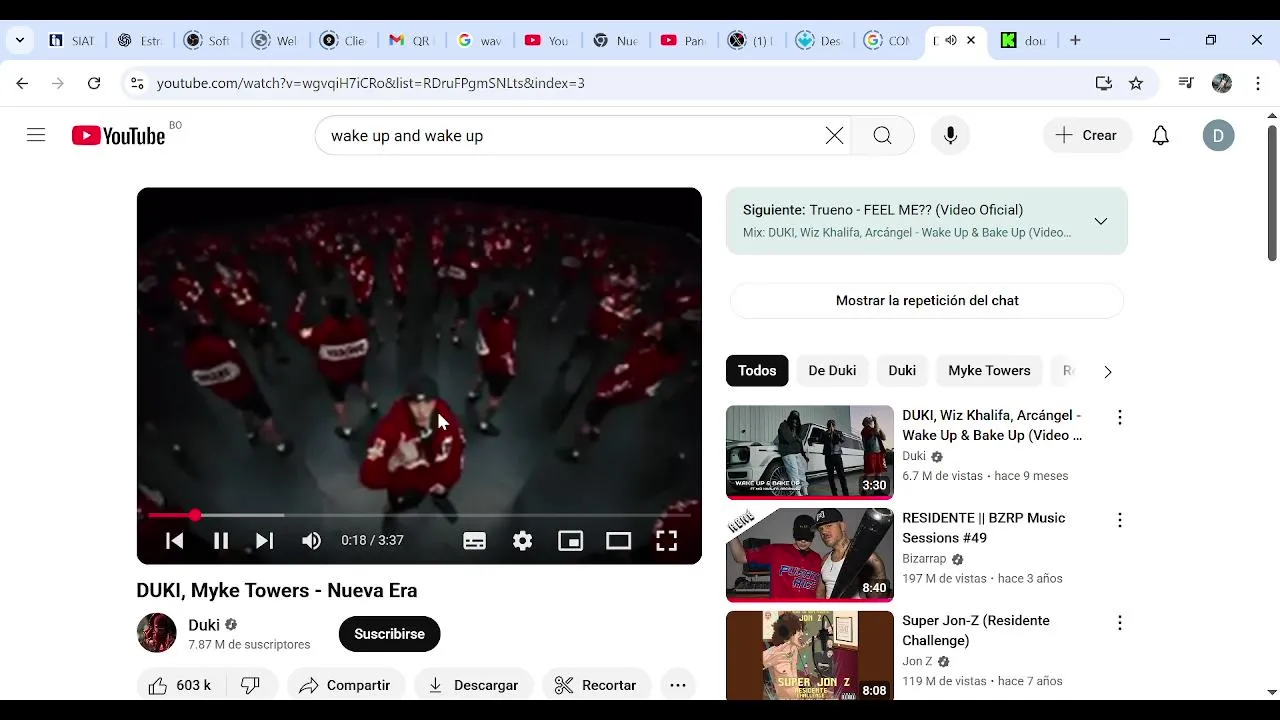Image resolution: width=1280 pixels, height=720 pixels.
Task: Switch to the Gmail QR tab
Action: point(410,40)
